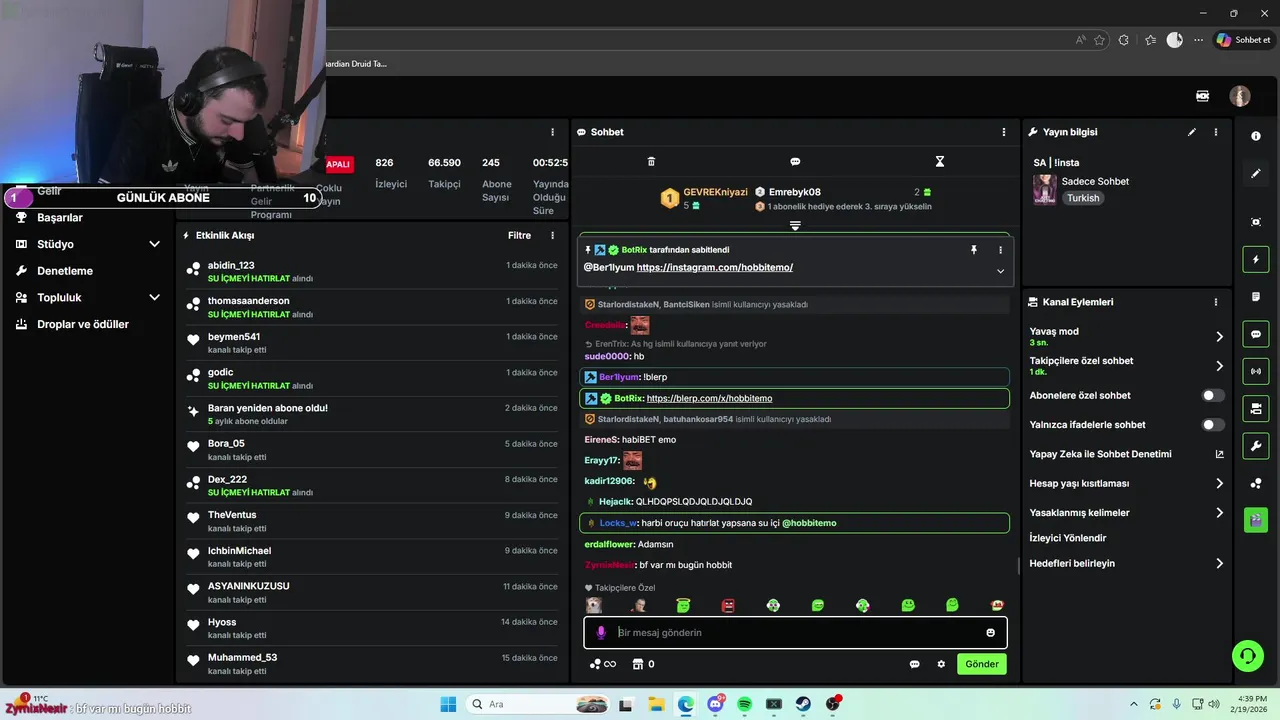This screenshot has height=720, width=1280.
Task: Click the Locks_w chat username
Action: pyautogui.click(x=618, y=523)
